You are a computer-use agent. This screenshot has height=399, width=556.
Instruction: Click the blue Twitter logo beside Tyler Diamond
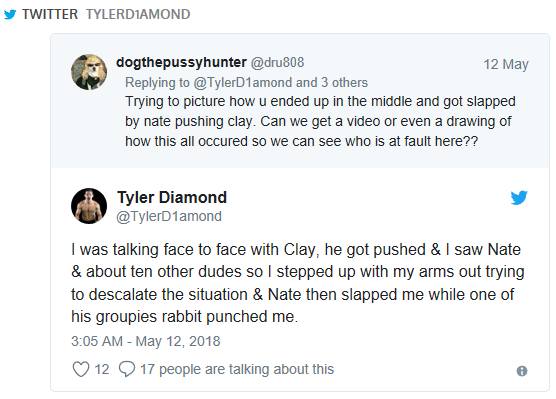(x=519, y=198)
